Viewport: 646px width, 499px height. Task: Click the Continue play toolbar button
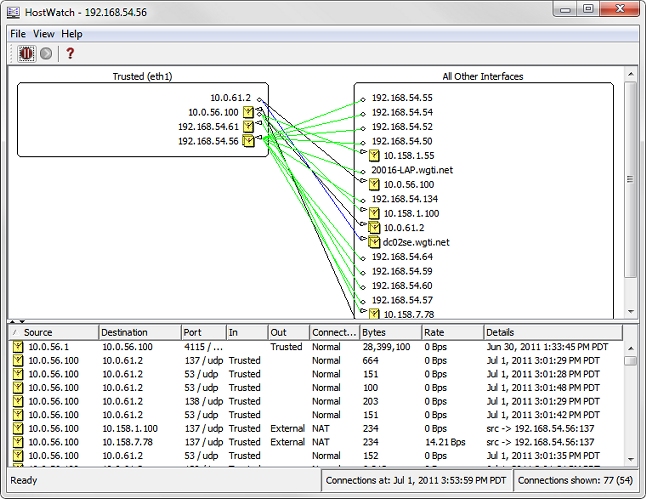[46, 53]
